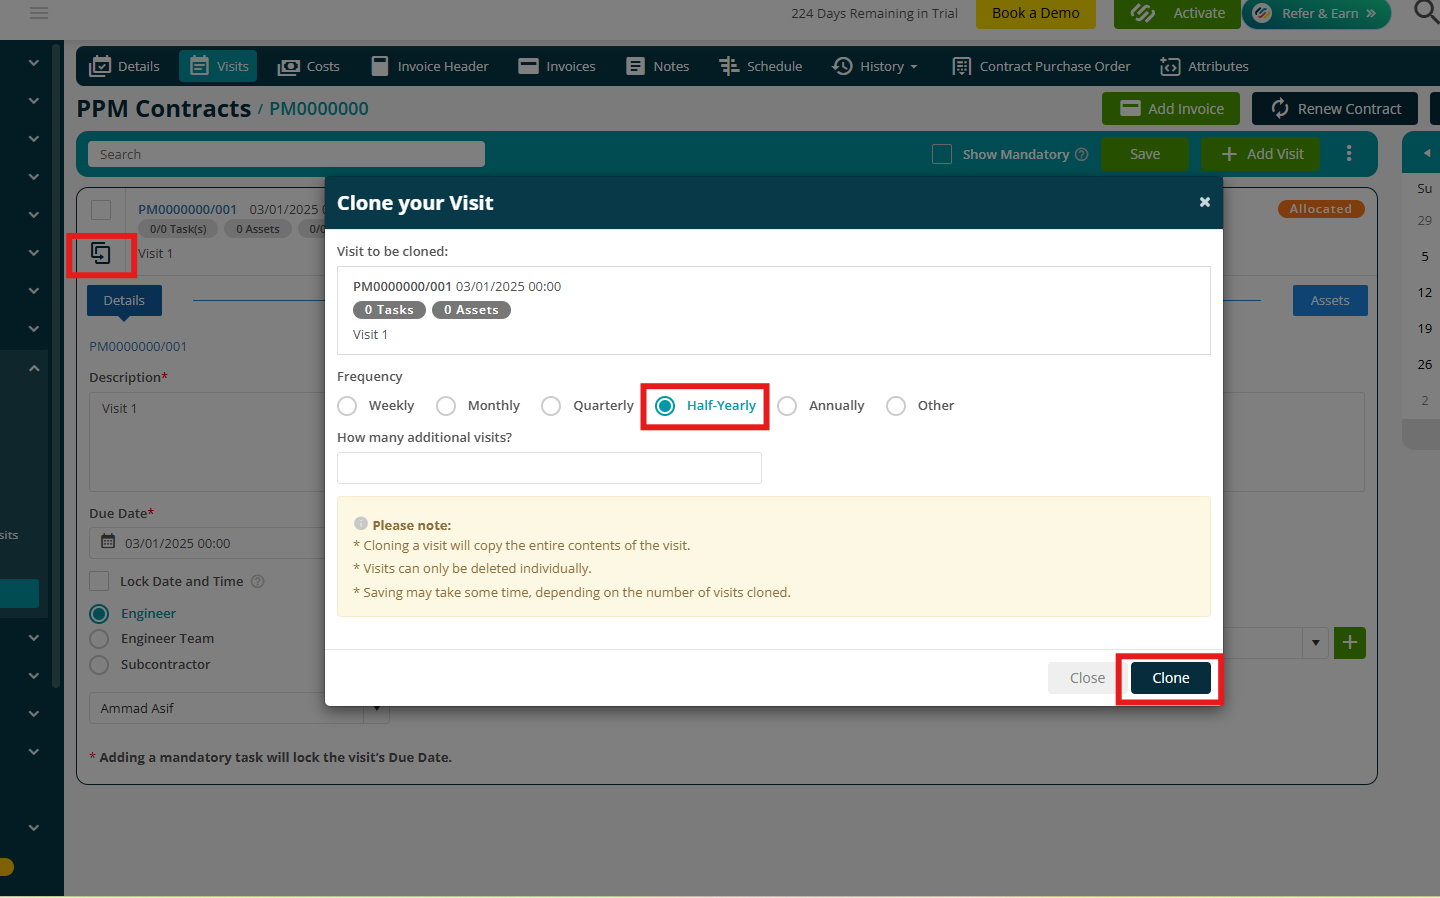Click the additional visits input field
The image size is (1440, 898).
click(x=549, y=468)
